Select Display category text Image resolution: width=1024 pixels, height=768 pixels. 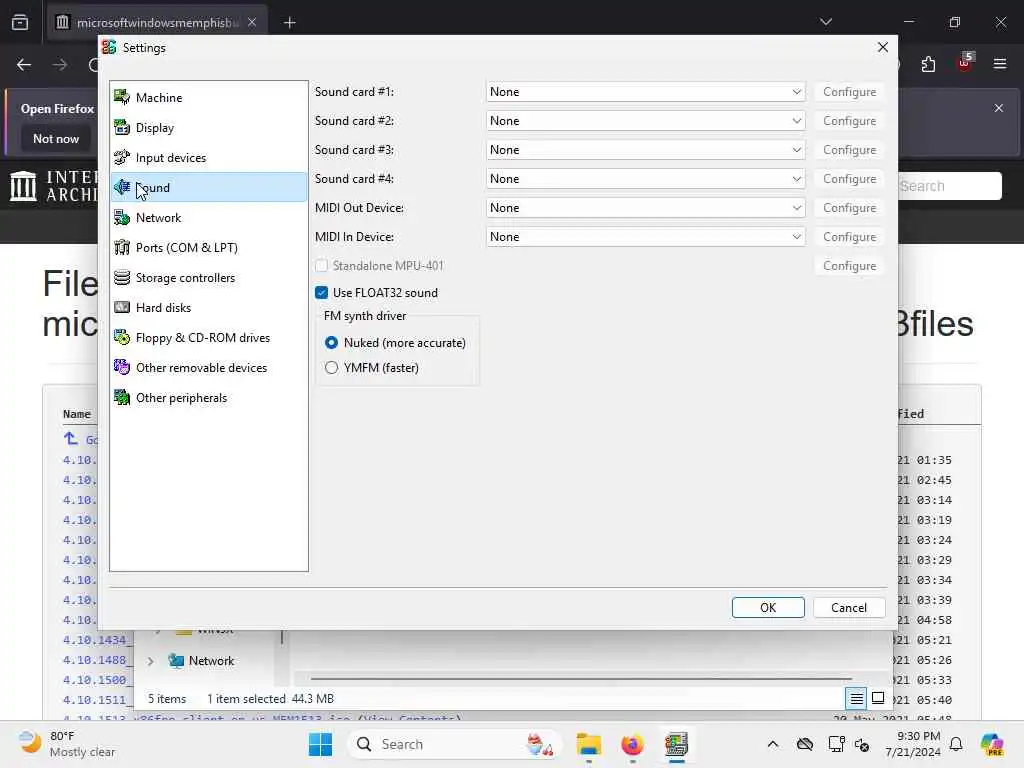point(155,127)
